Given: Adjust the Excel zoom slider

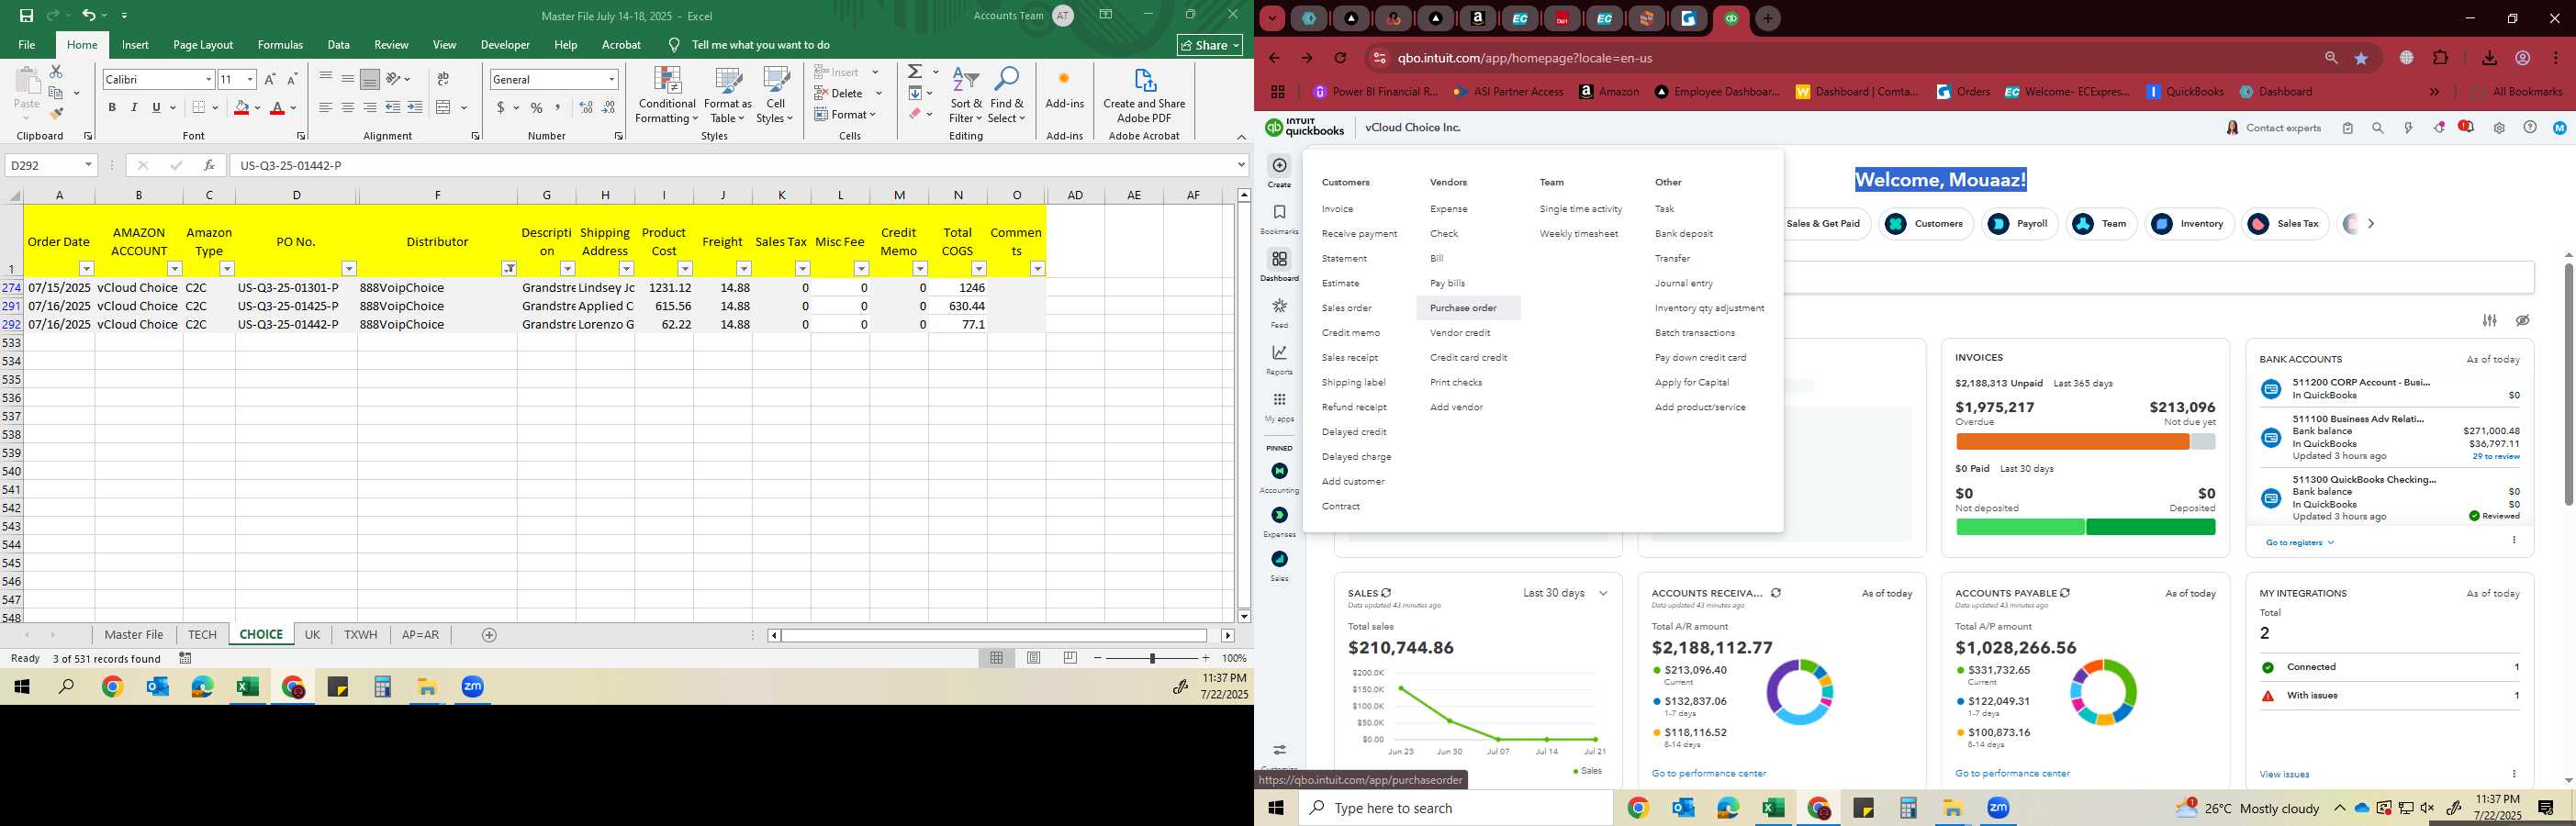Looking at the screenshot, I should point(1153,658).
